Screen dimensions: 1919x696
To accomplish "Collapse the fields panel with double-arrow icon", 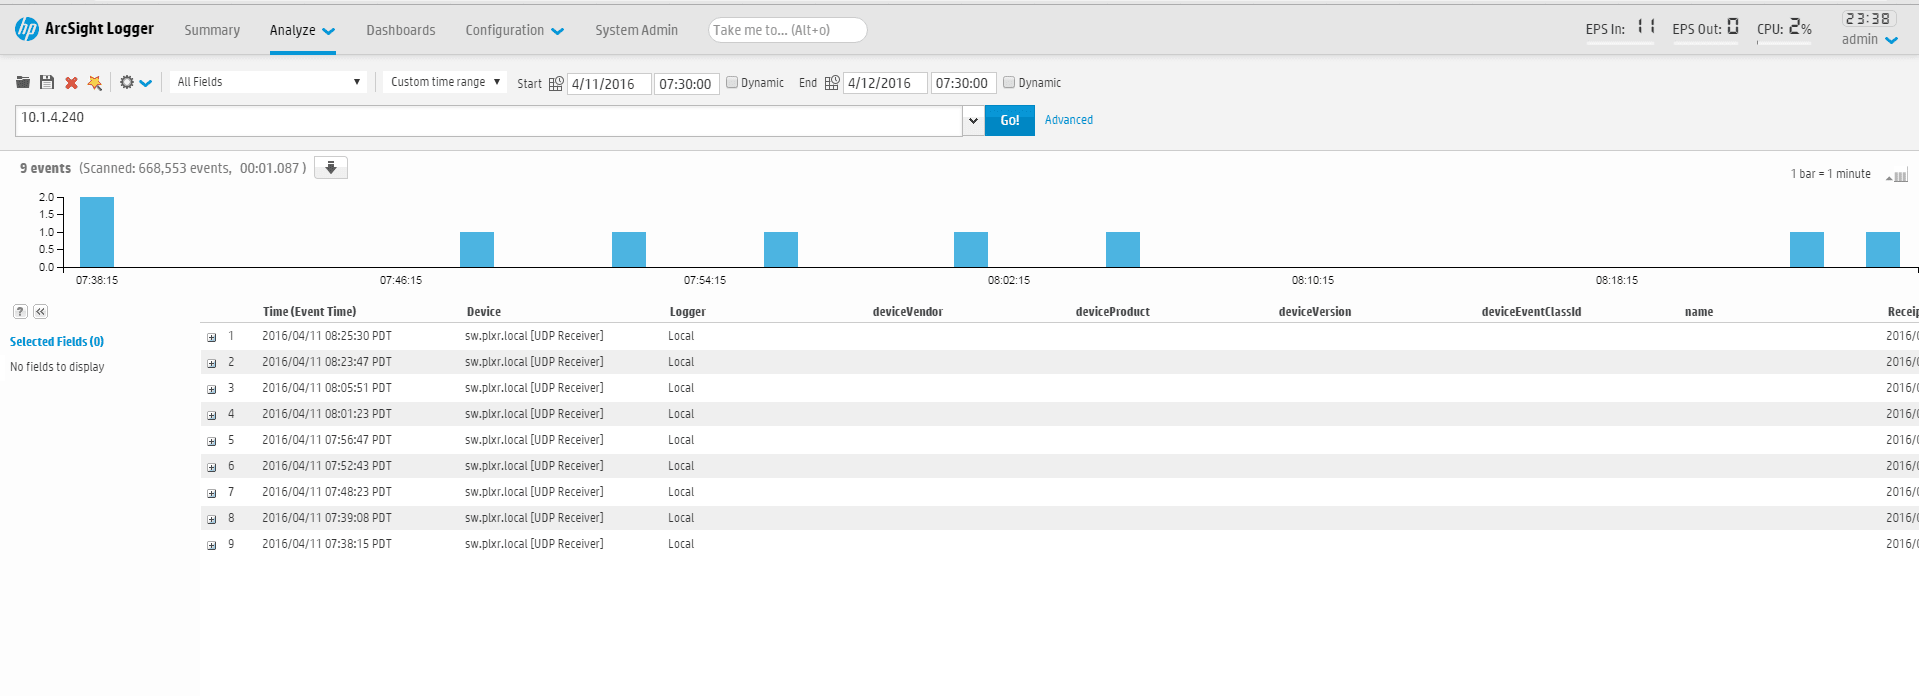I will point(40,312).
